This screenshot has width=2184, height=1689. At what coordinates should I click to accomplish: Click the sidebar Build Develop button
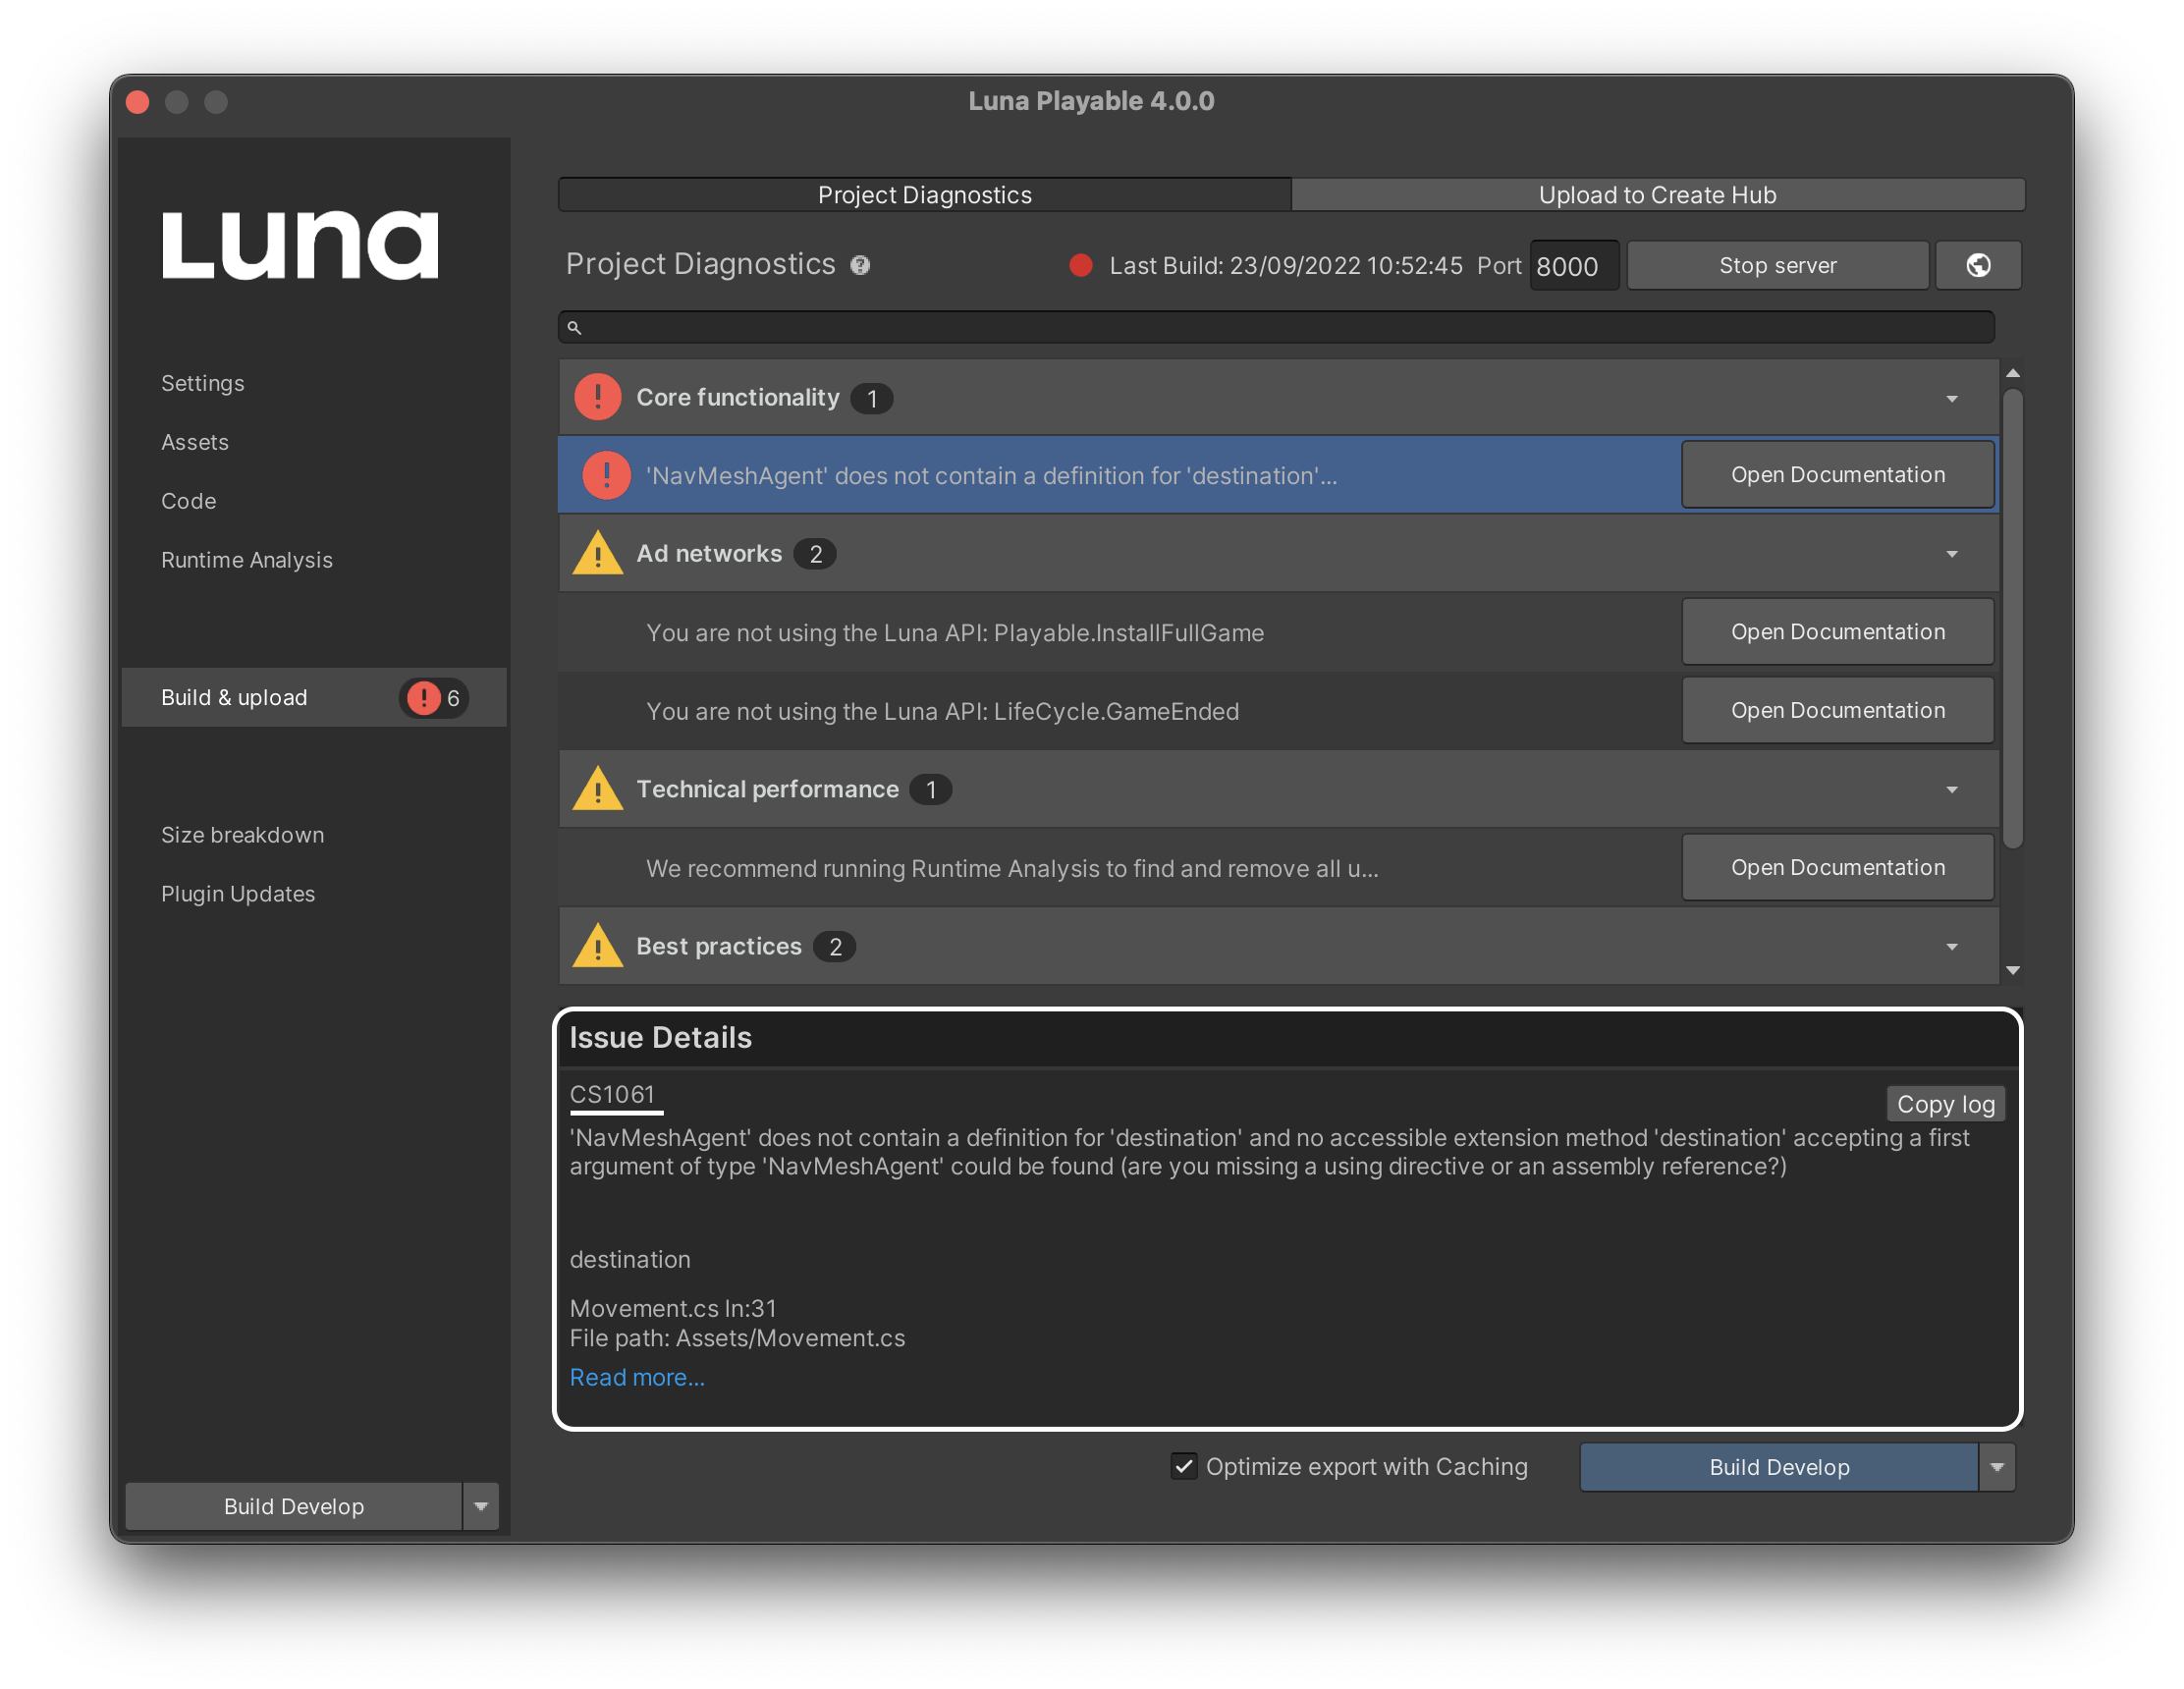click(294, 1506)
